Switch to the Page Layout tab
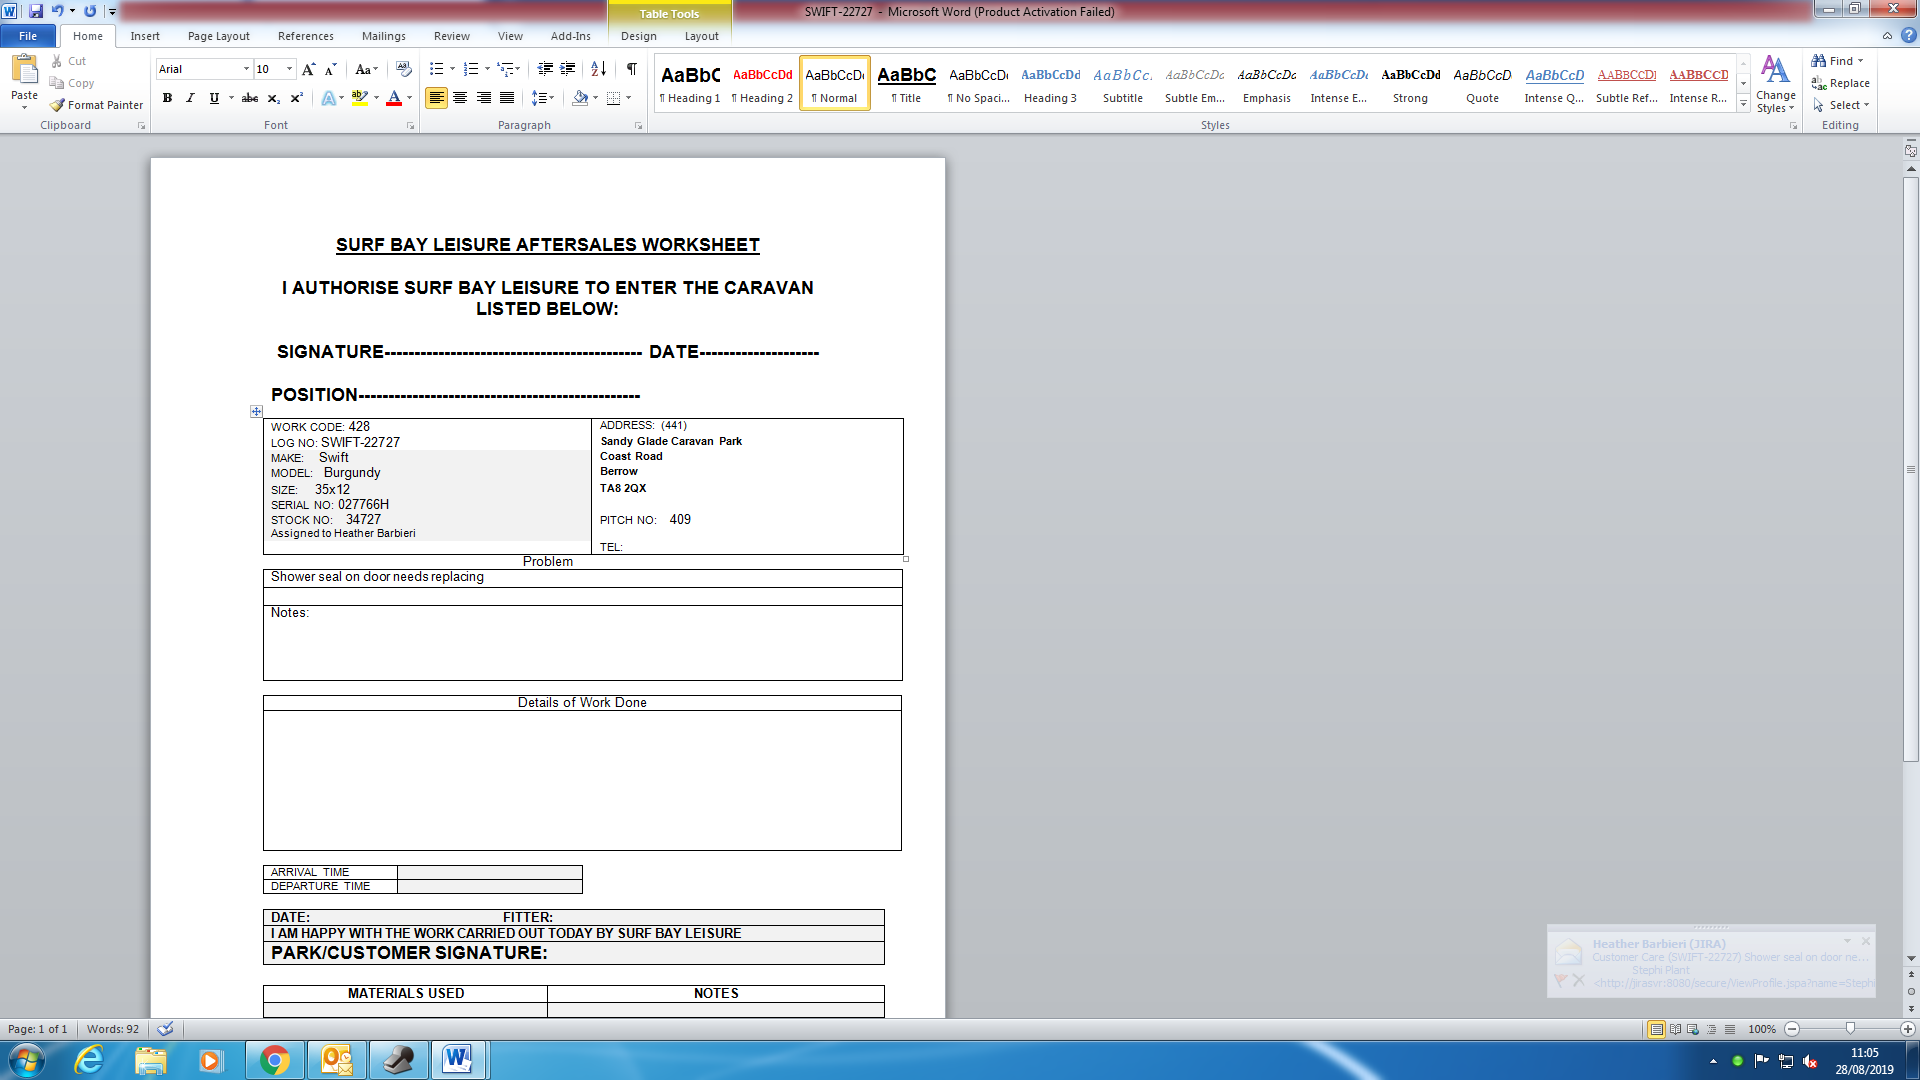The height and width of the screenshot is (1080, 1920). point(218,36)
